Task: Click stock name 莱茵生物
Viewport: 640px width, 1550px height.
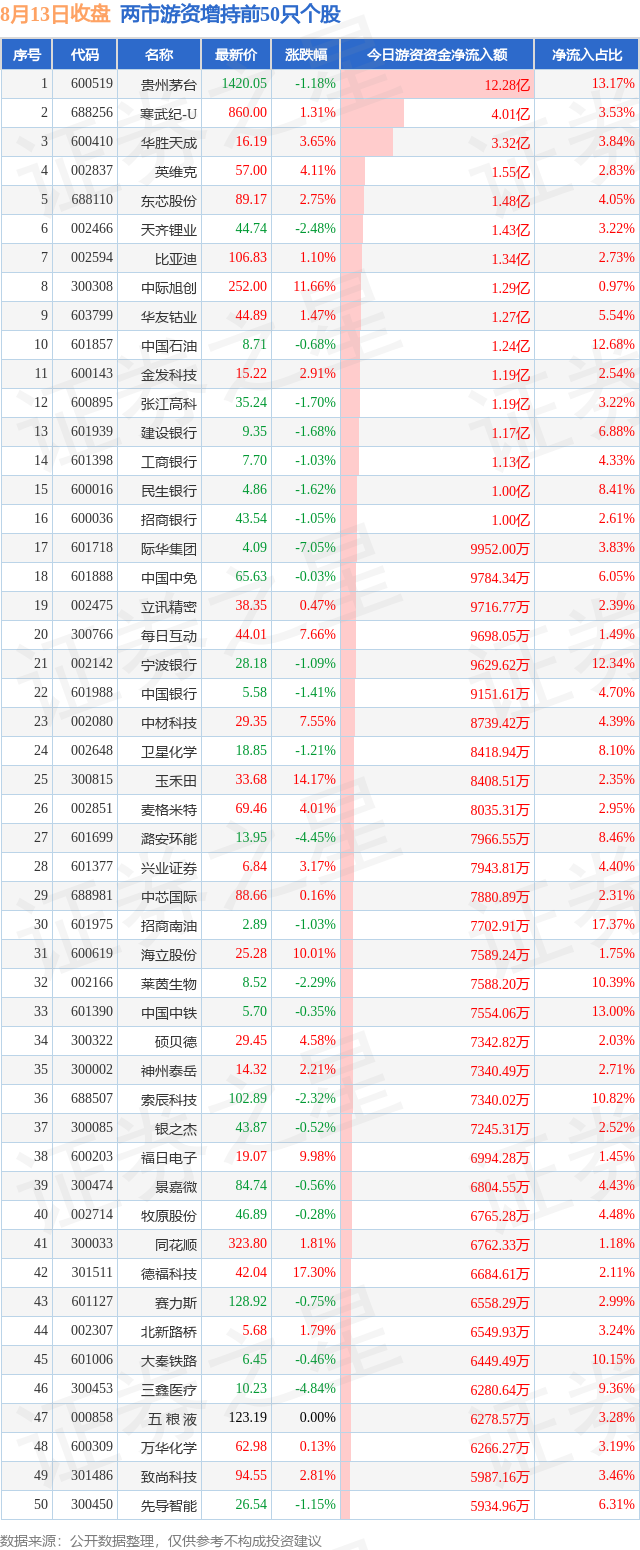Action: coord(169,983)
